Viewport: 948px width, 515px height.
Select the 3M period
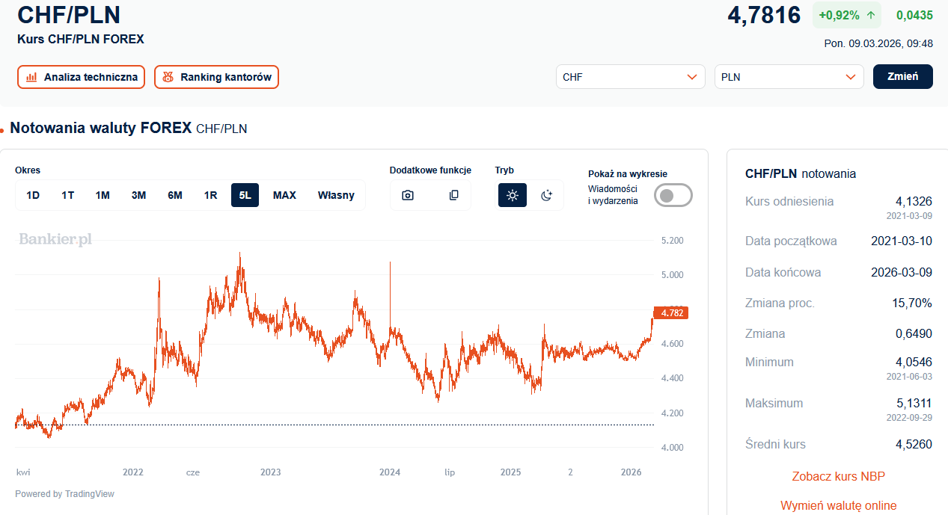138,195
